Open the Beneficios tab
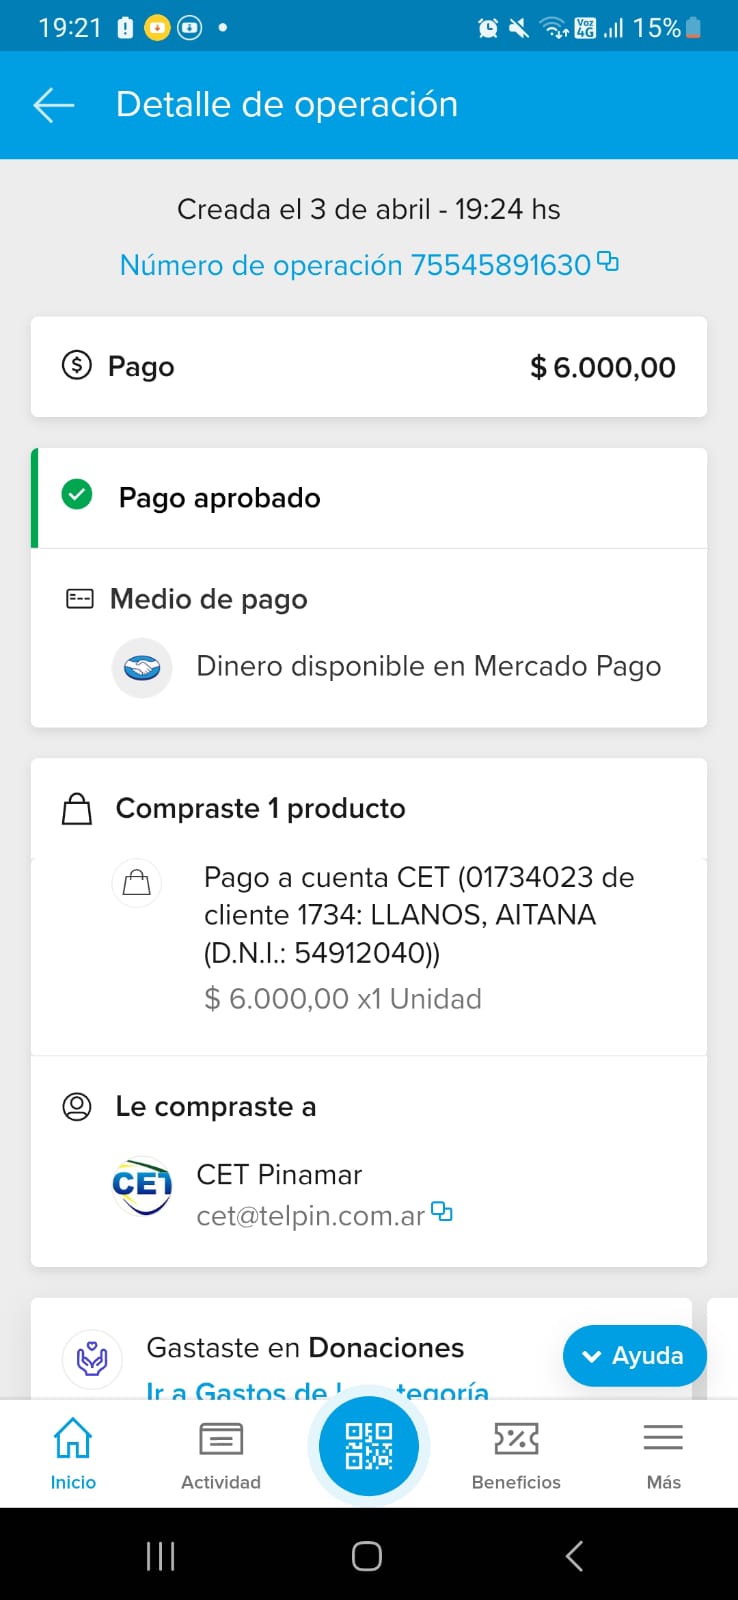Viewport: 738px width, 1600px height. pyautogui.click(x=516, y=1453)
